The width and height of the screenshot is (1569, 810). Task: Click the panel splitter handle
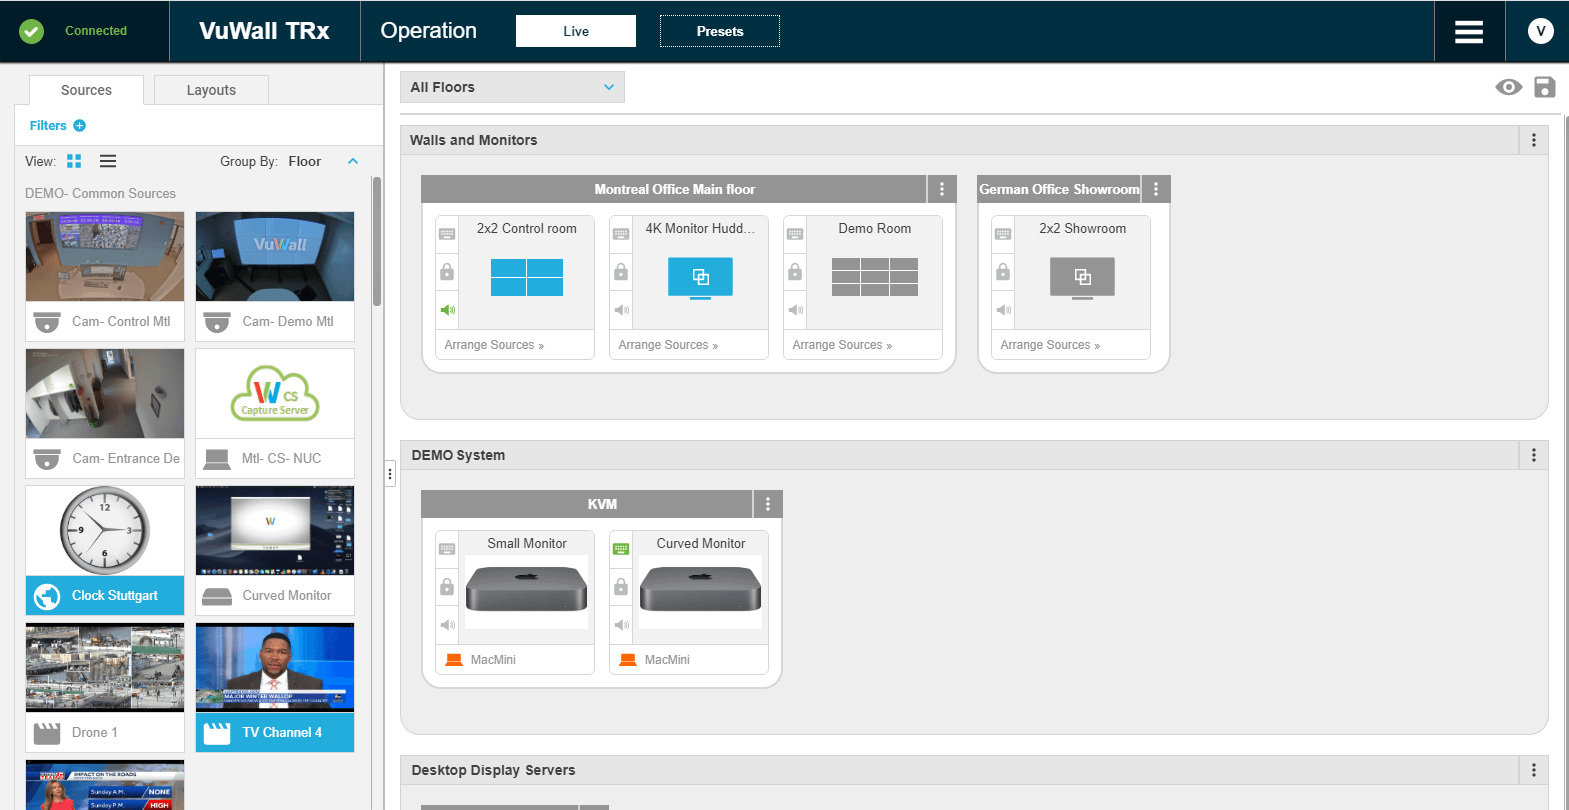[390, 473]
